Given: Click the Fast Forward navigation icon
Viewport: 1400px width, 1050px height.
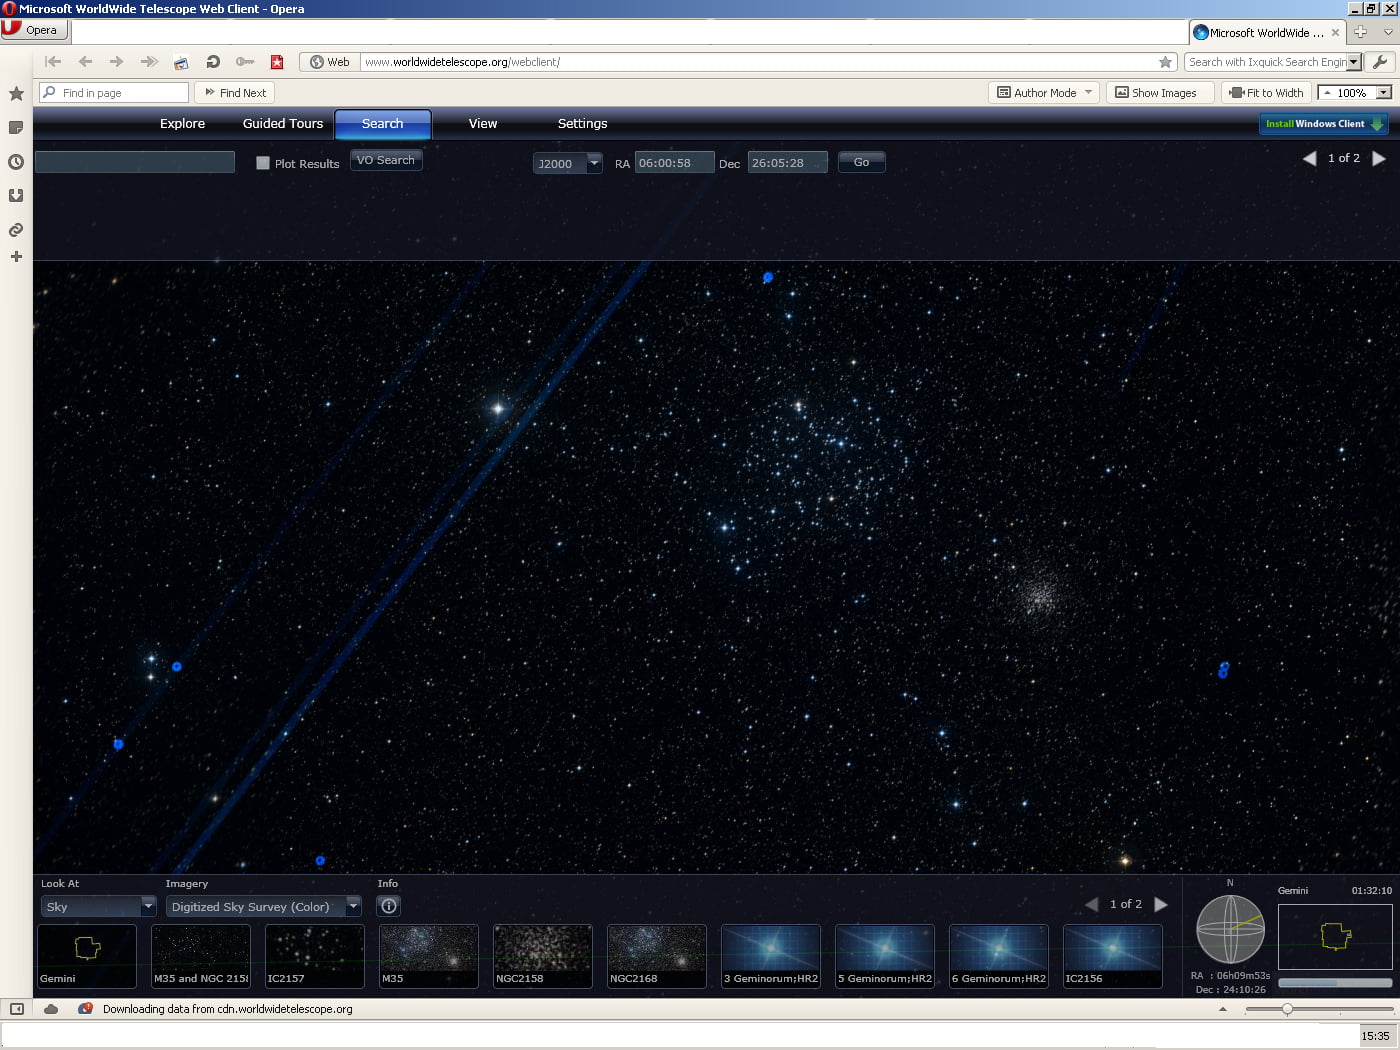Looking at the screenshot, I should pyautogui.click(x=149, y=62).
